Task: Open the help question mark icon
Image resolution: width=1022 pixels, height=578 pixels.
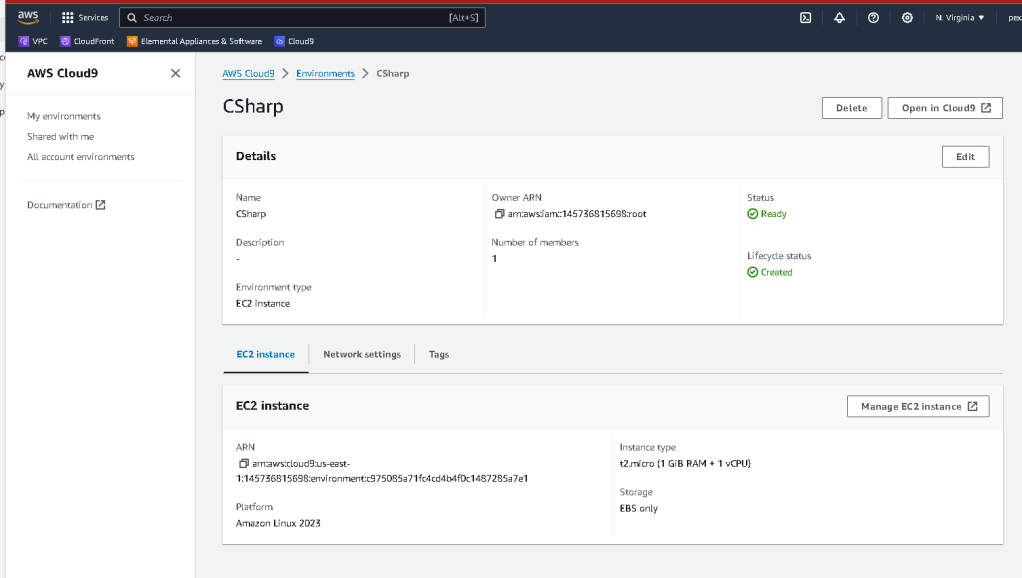Action: coord(873,18)
